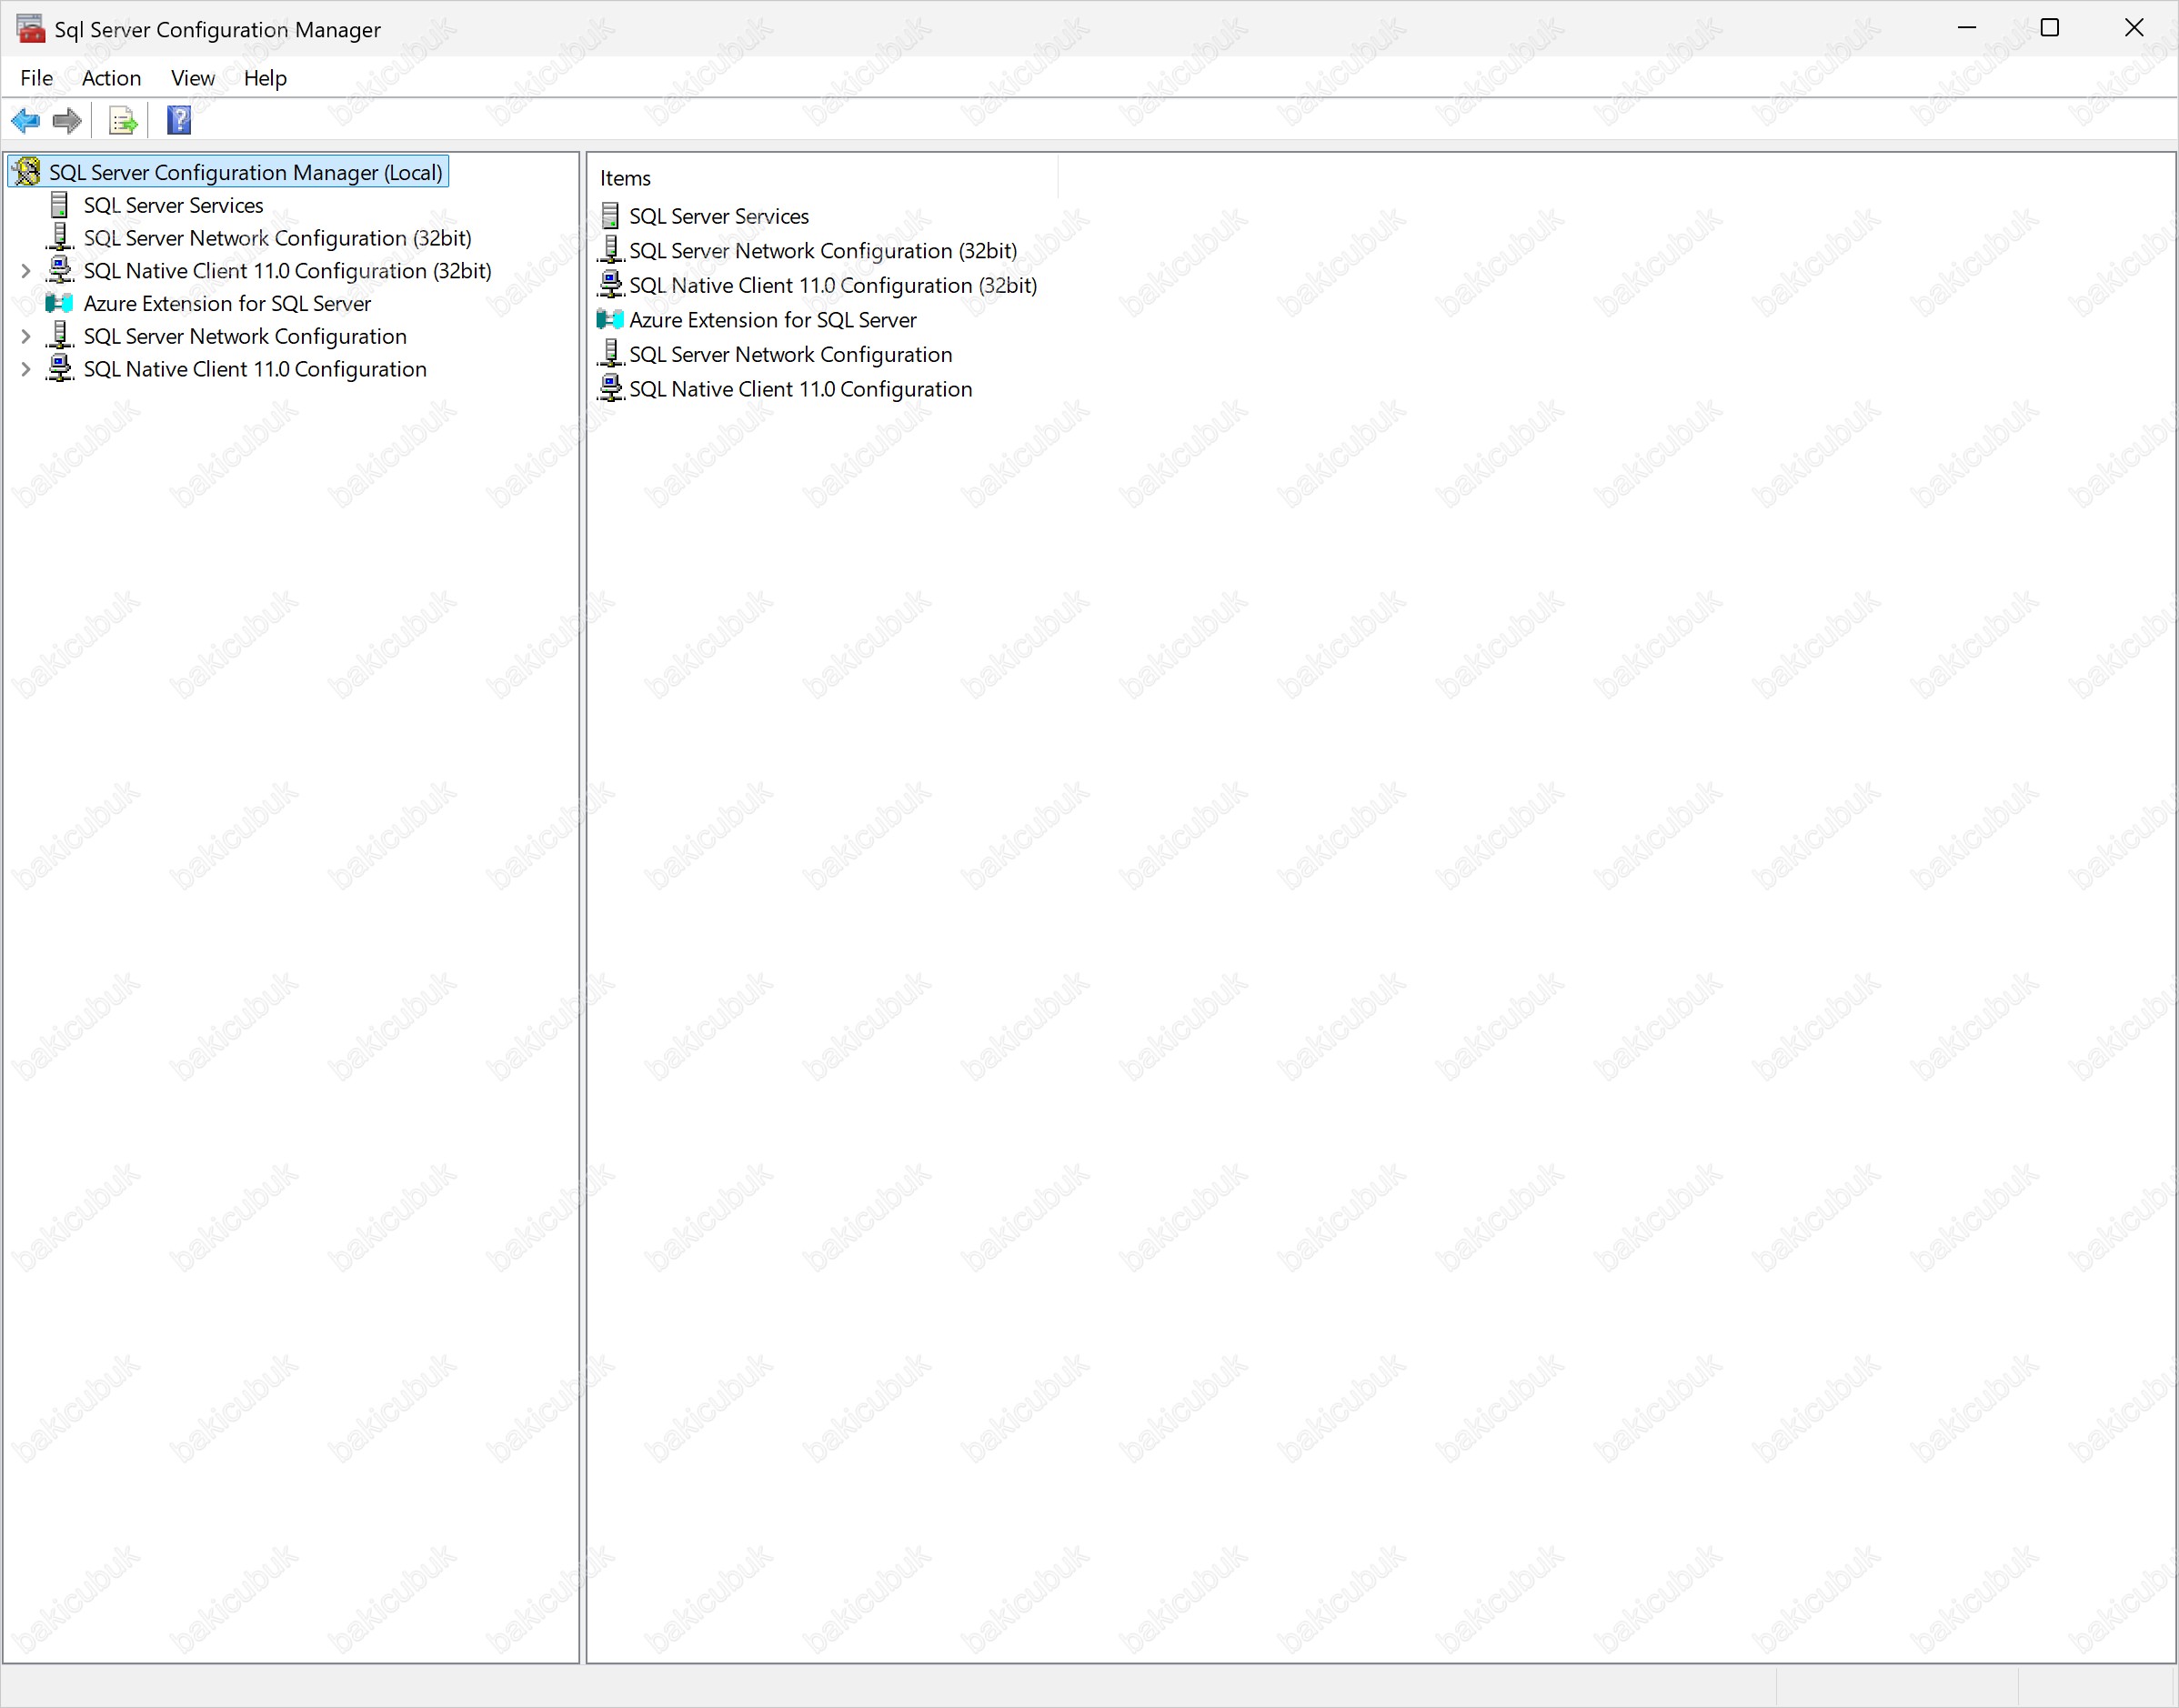Select SQL Server Network Configuration in Items list
This screenshot has width=2179, height=1708.
tap(790, 355)
